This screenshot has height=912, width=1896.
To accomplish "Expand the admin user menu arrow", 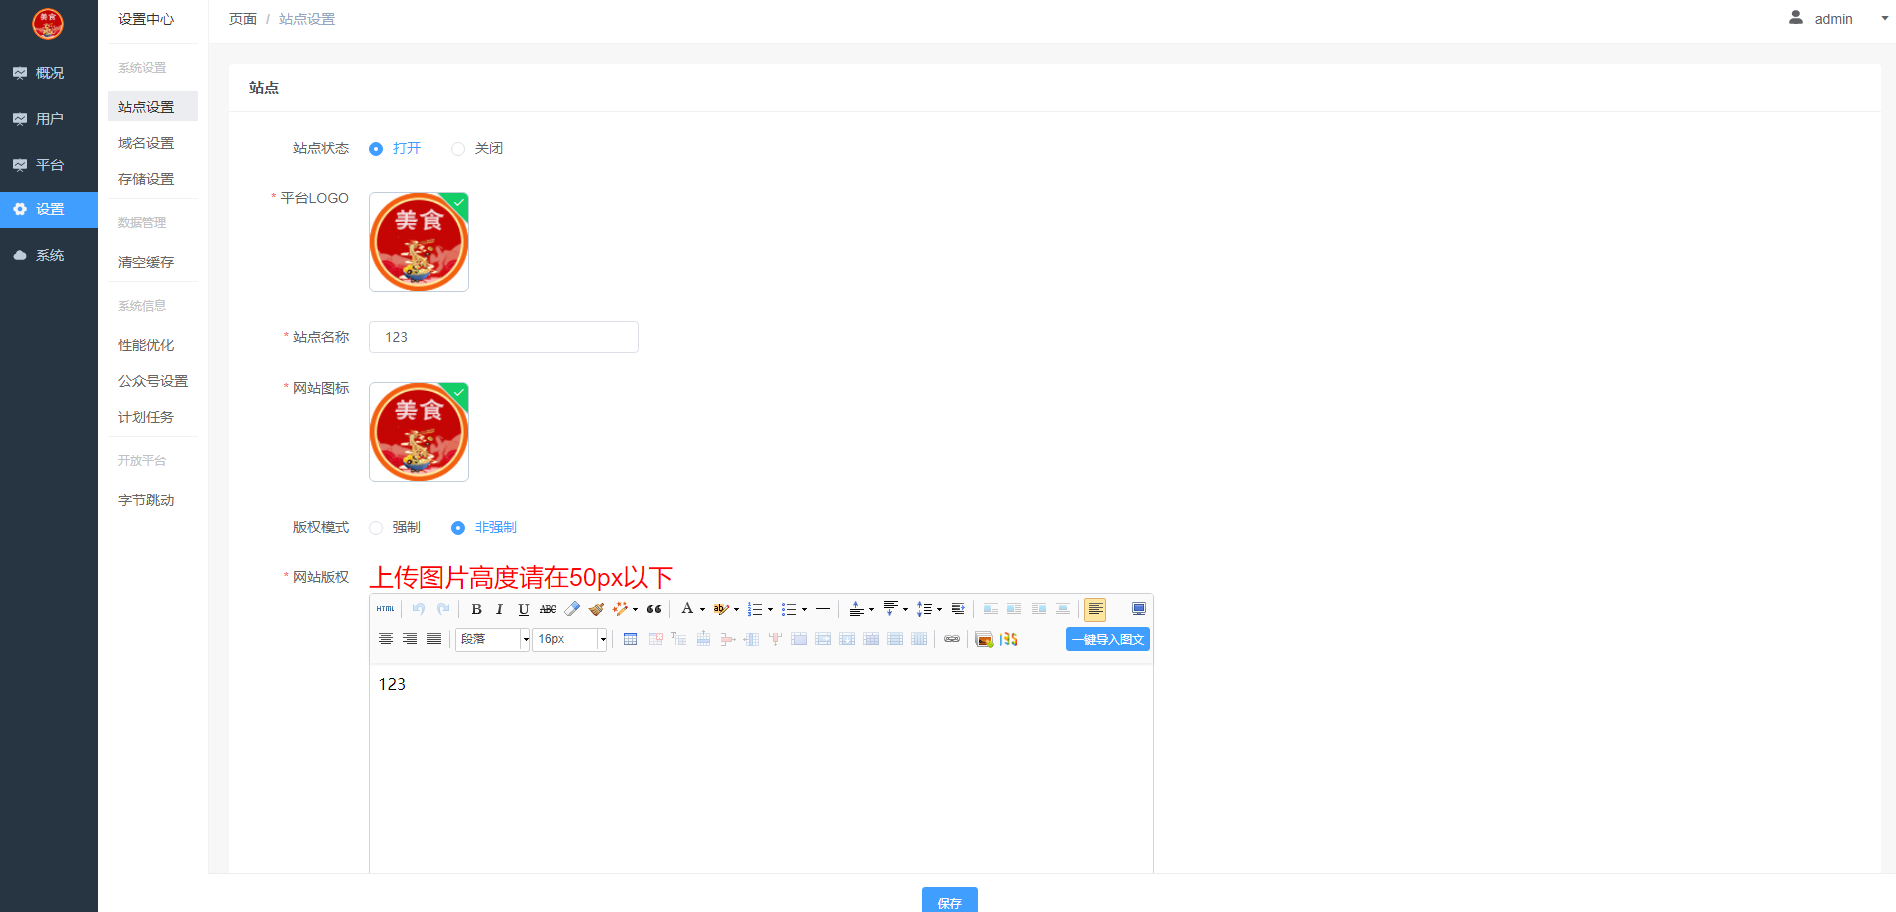I will tap(1884, 19).
